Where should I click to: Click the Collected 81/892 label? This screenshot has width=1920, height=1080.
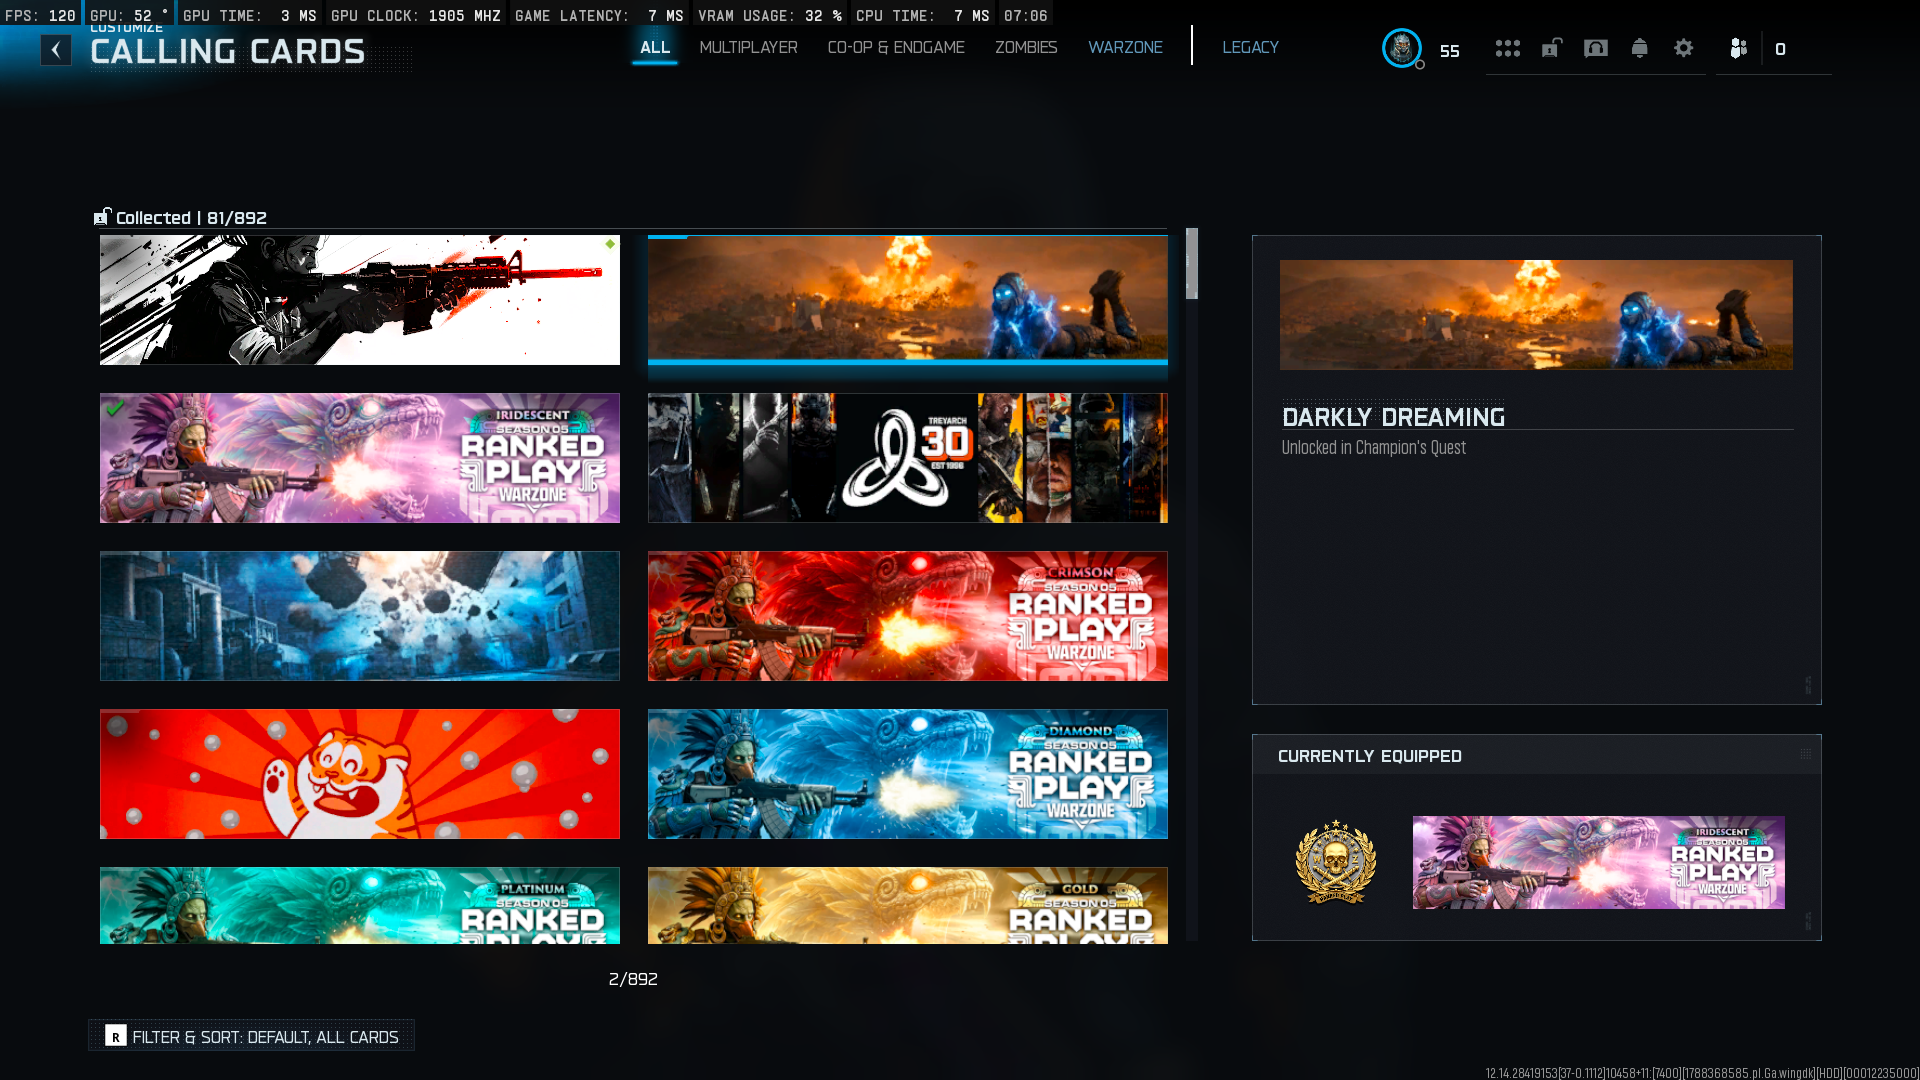pos(191,218)
